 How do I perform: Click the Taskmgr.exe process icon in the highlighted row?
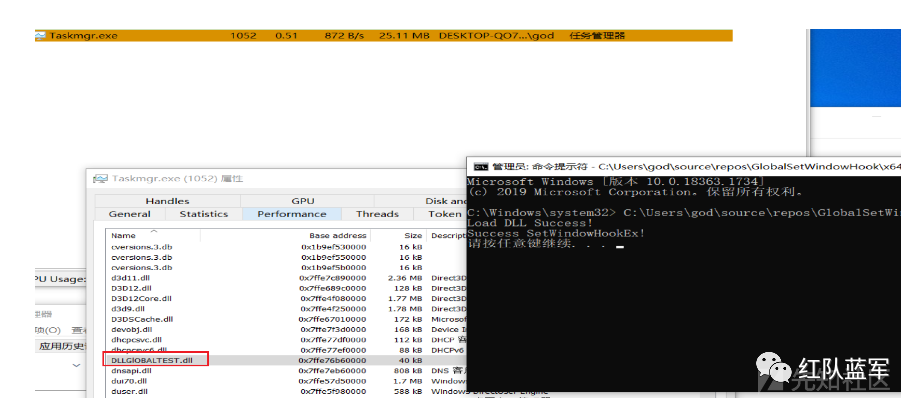click(x=40, y=36)
